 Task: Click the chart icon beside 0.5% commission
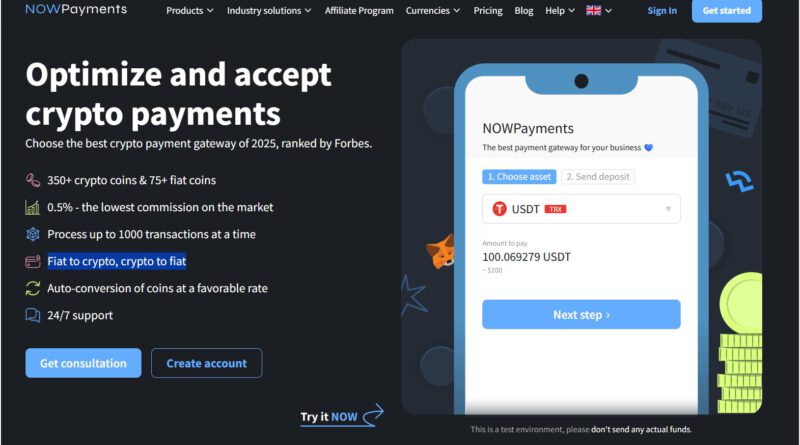(33, 207)
